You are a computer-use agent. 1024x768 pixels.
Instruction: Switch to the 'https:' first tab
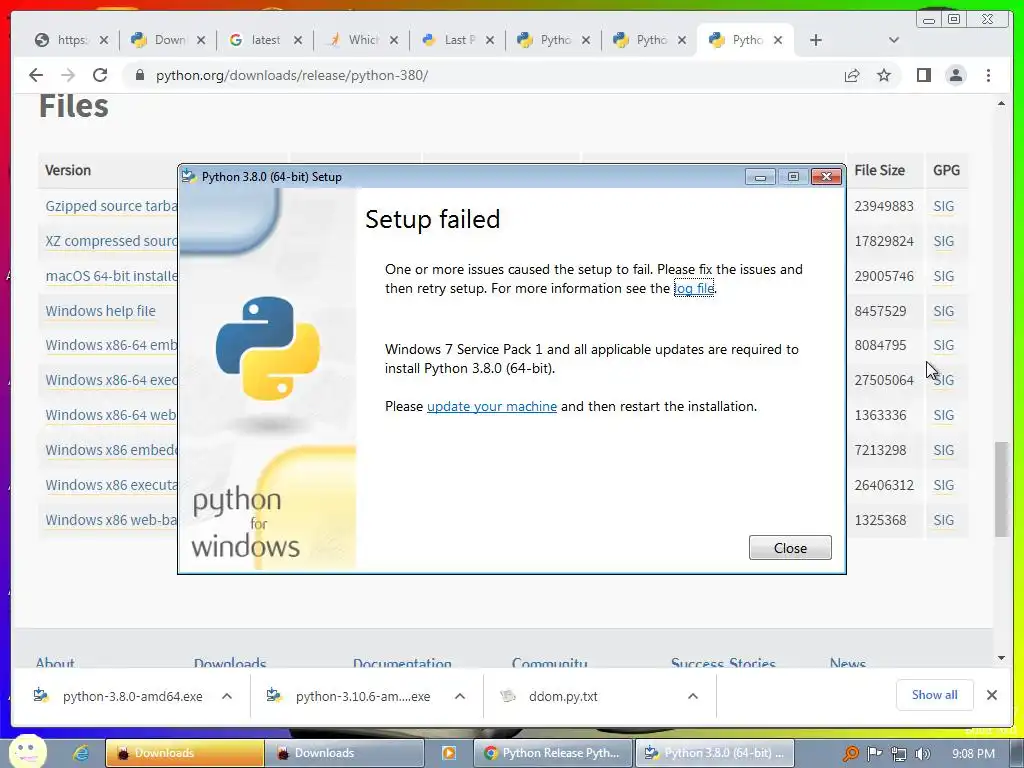71,40
